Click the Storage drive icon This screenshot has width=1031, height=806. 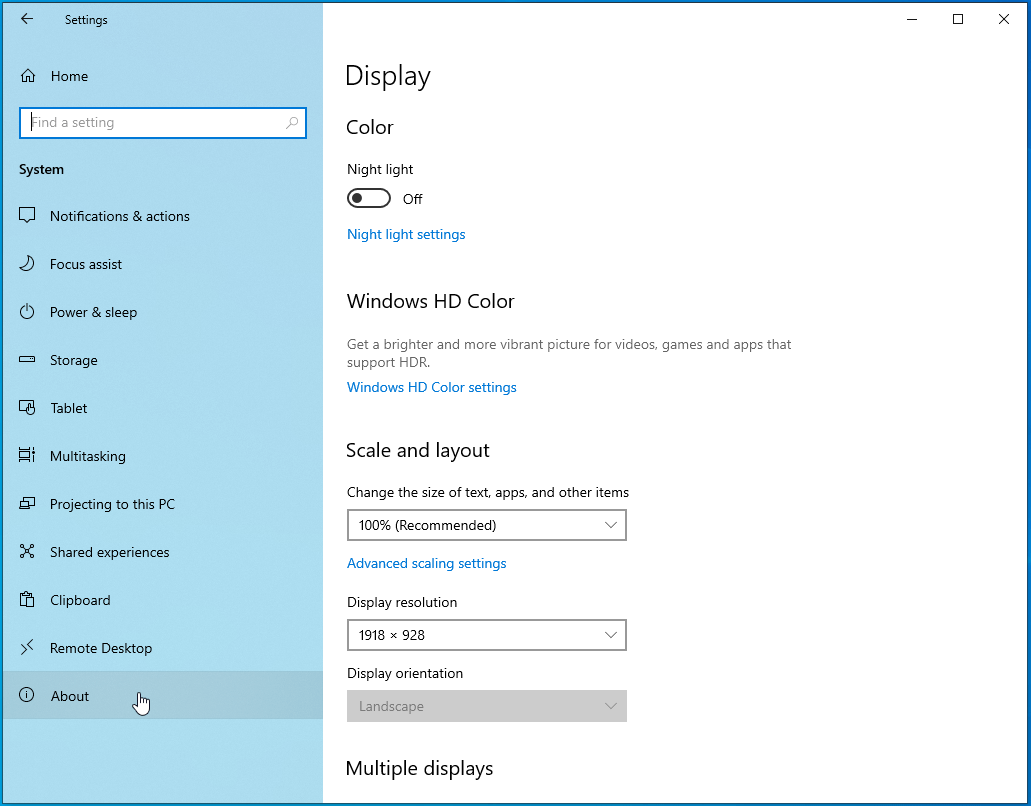coord(27,360)
